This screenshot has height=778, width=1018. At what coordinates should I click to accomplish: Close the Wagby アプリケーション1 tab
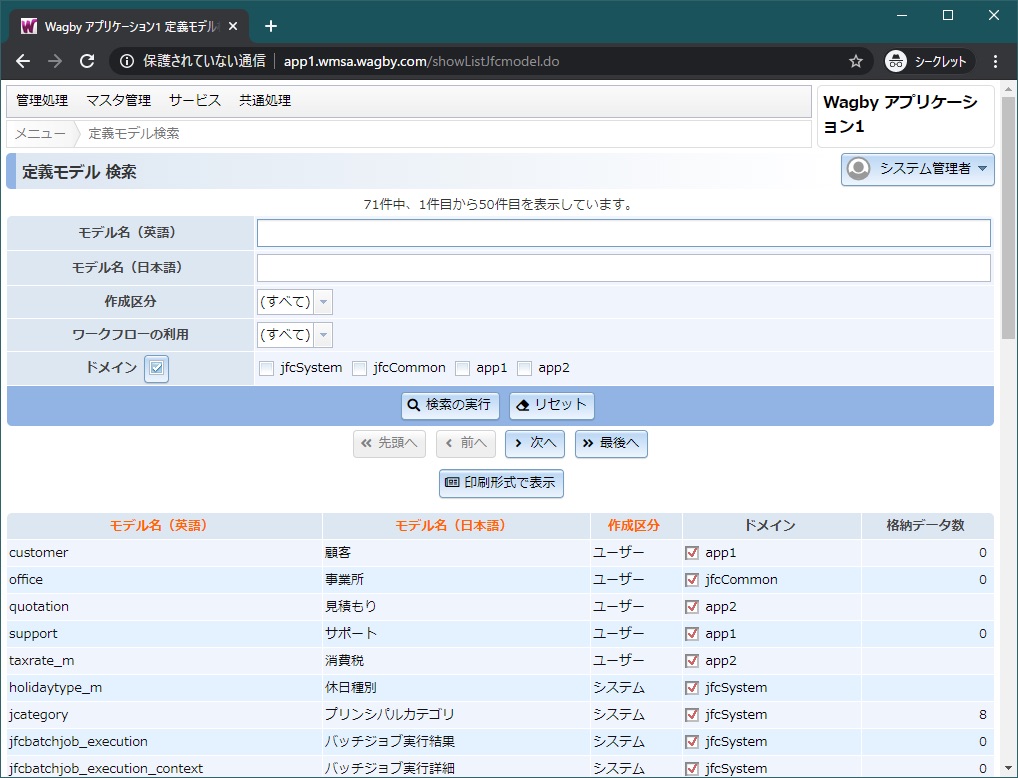pyautogui.click(x=234, y=27)
